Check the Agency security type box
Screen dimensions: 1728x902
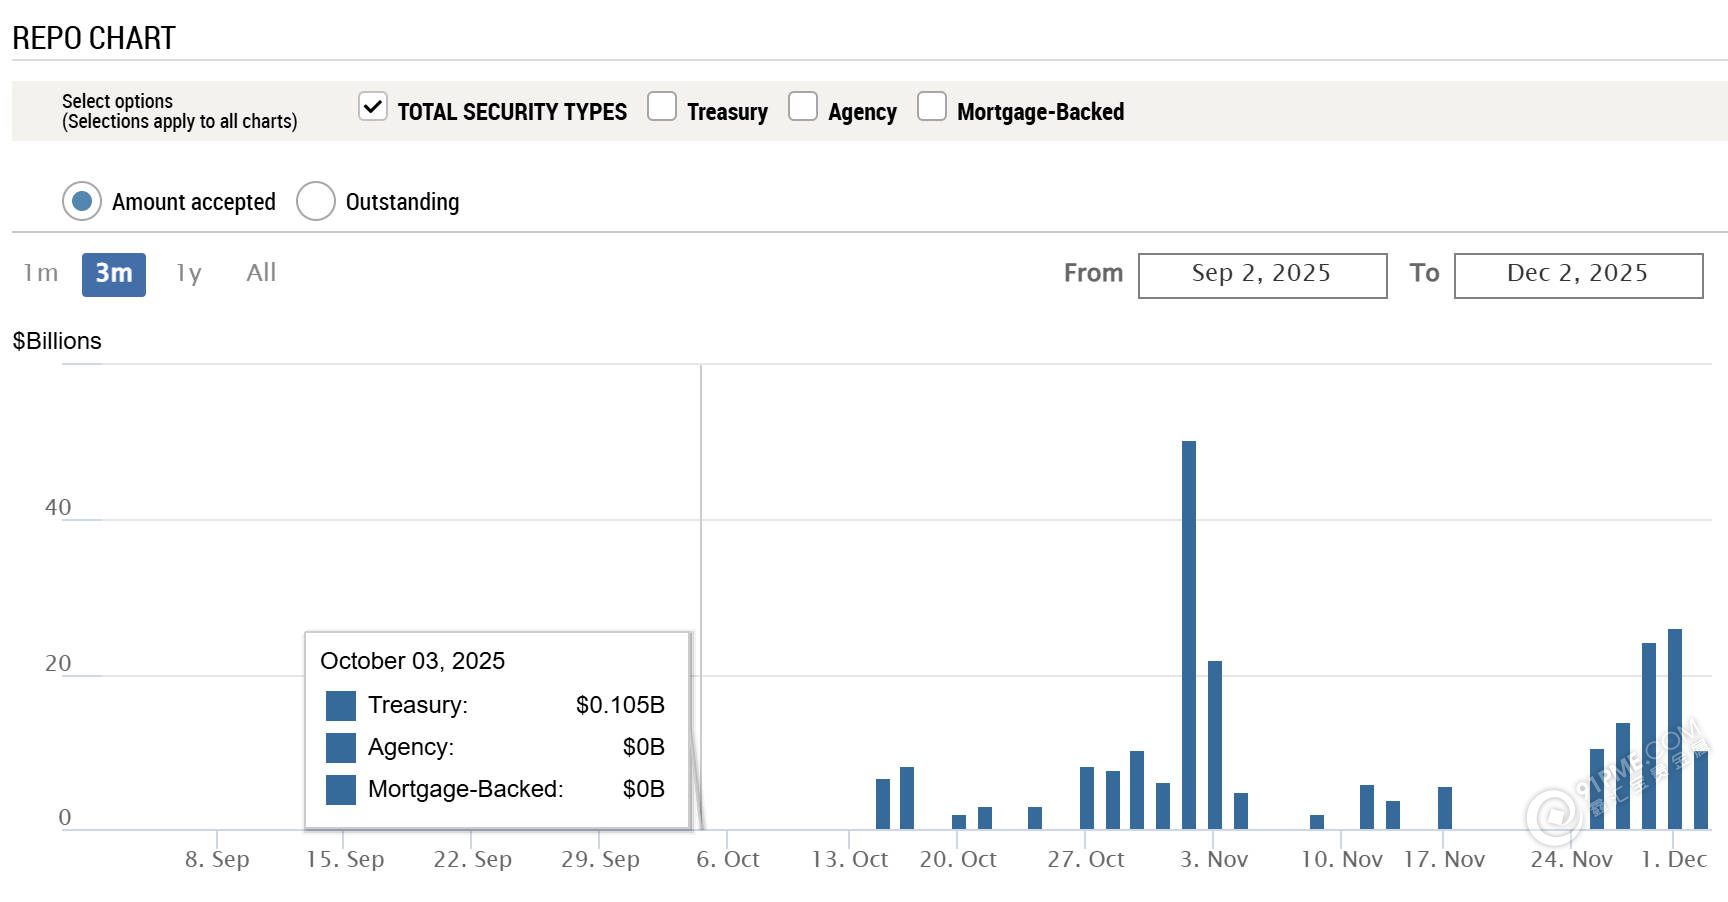pyautogui.click(x=803, y=107)
